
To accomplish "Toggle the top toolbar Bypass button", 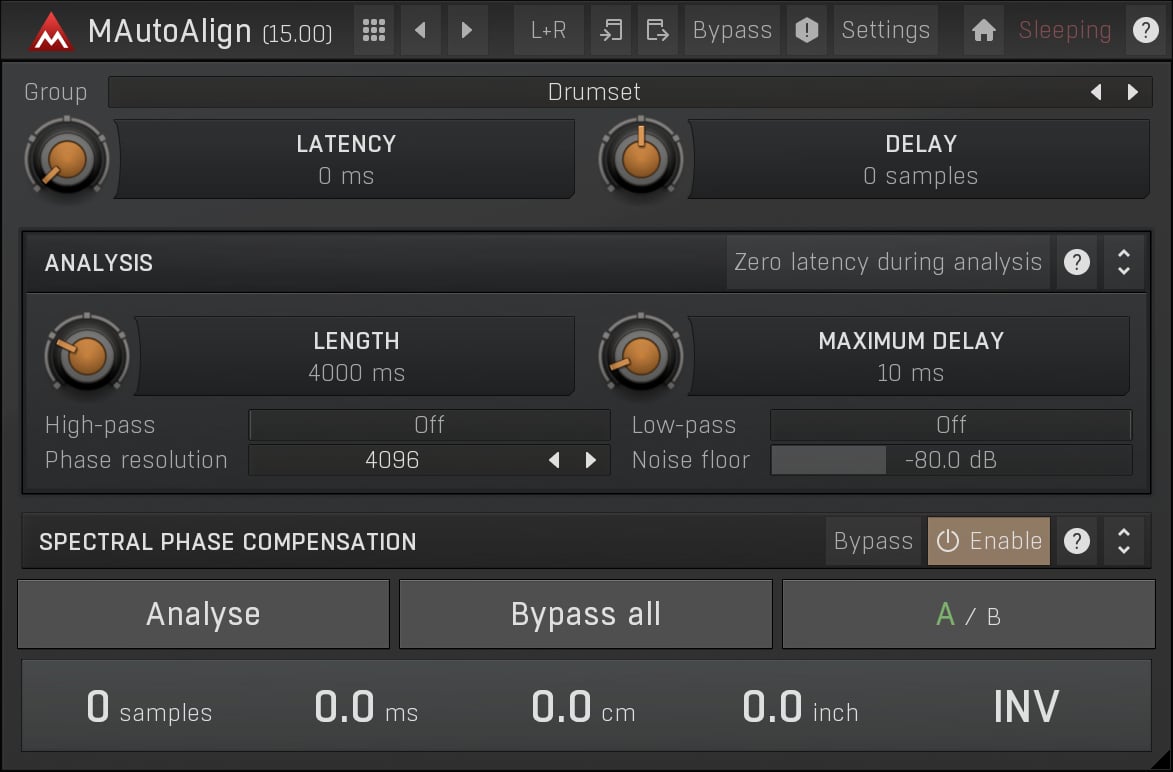I will click(732, 30).
